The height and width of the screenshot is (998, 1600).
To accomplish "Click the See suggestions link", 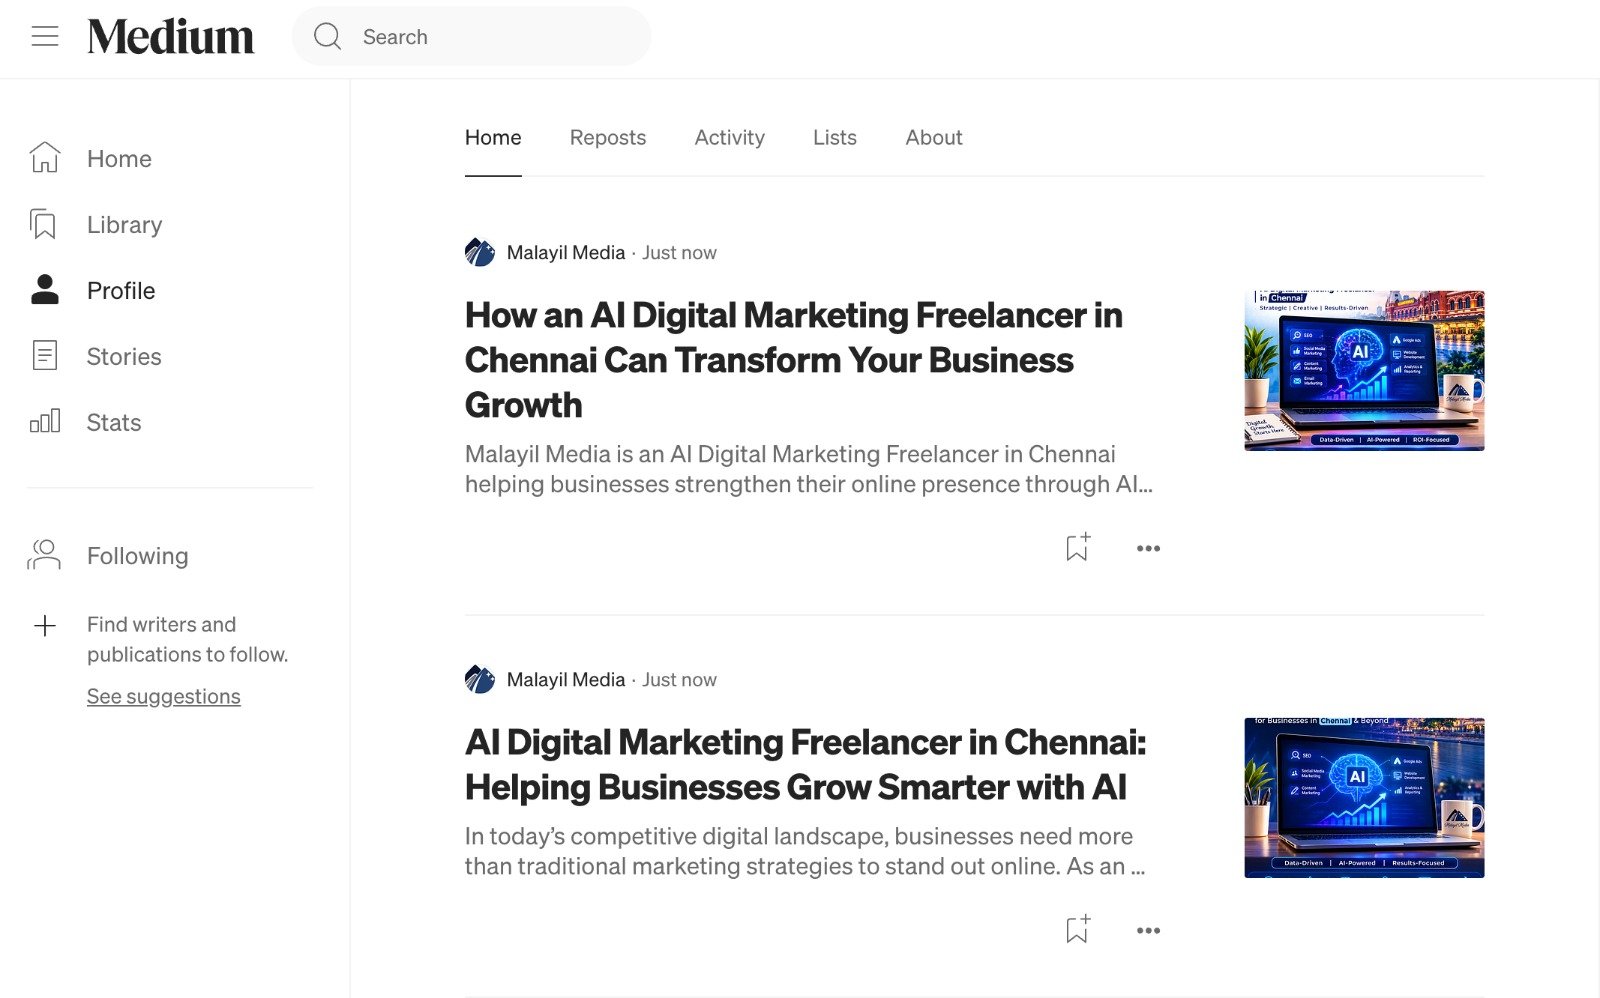I will (163, 696).
